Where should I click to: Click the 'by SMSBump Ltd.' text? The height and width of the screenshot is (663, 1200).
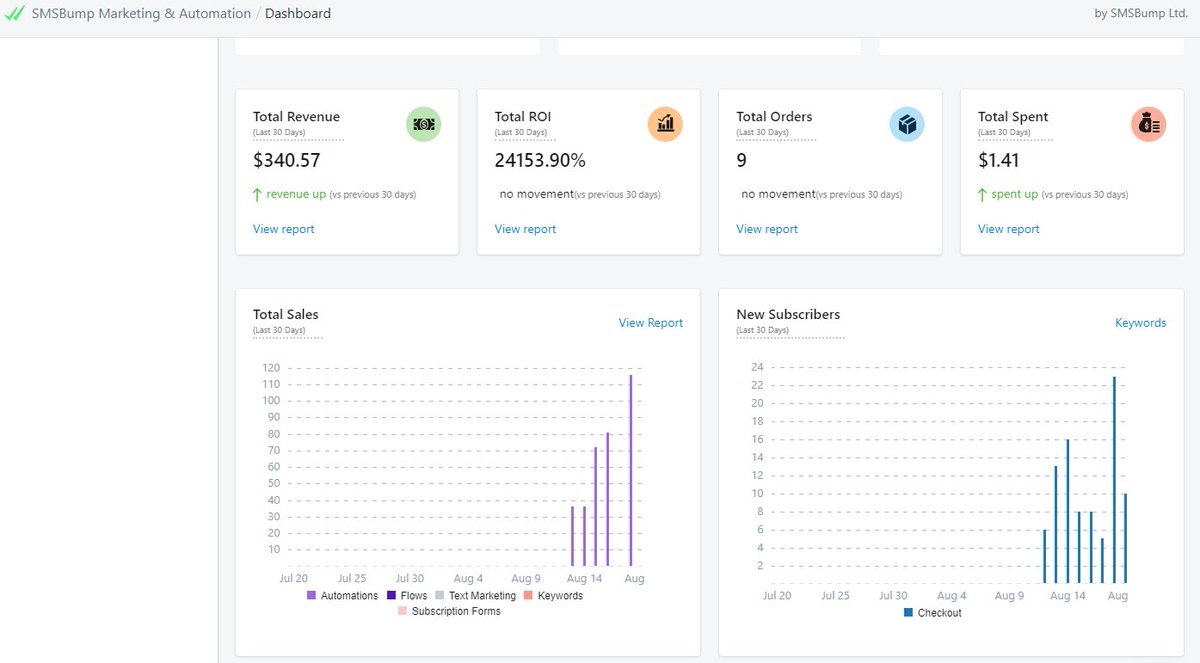1142,14
